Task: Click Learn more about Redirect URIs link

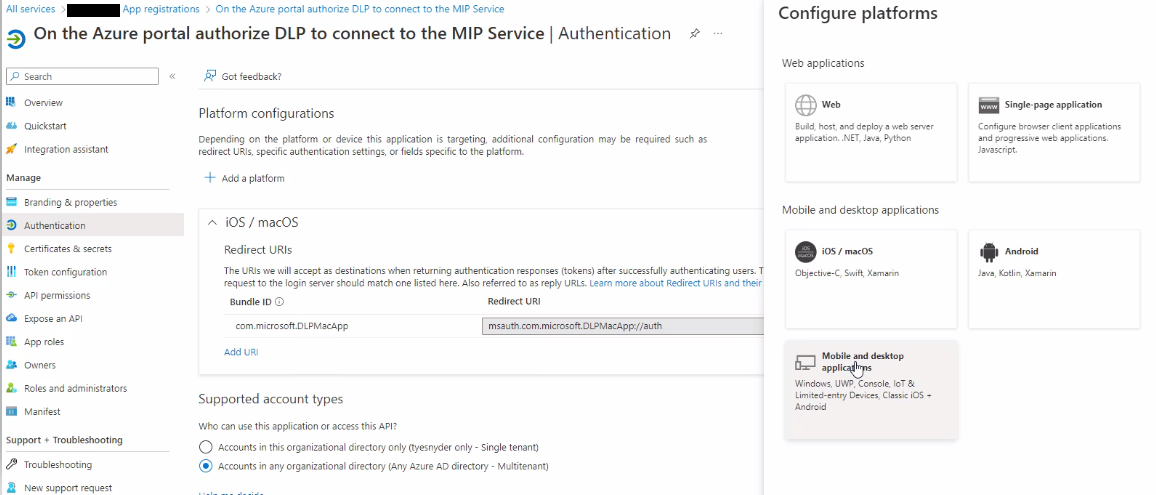Action: [675, 283]
